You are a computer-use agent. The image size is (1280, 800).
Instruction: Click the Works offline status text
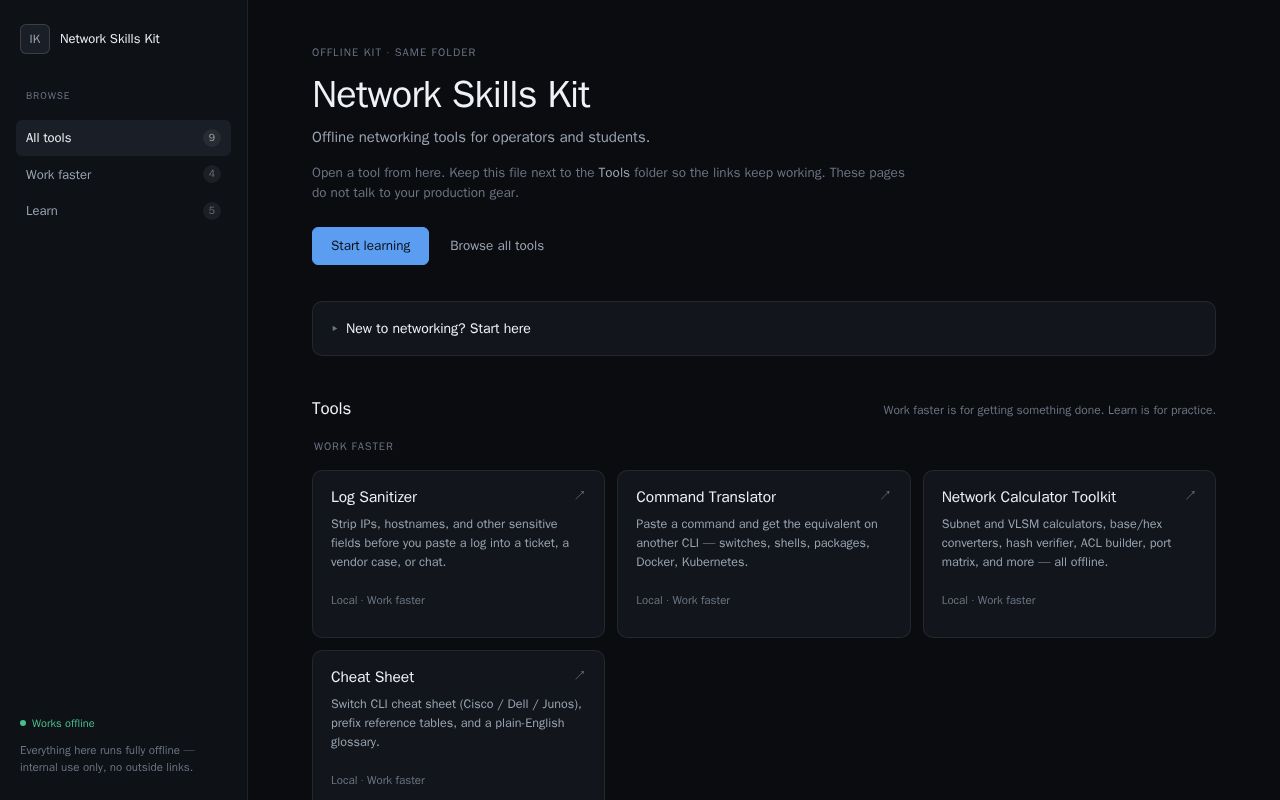click(x=63, y=723)
